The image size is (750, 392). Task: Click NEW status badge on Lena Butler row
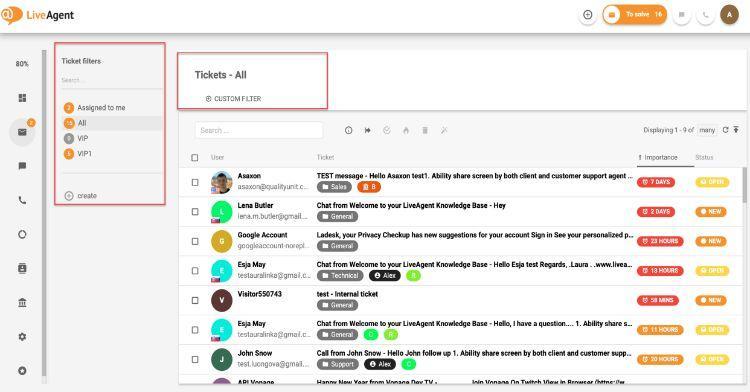711,211
